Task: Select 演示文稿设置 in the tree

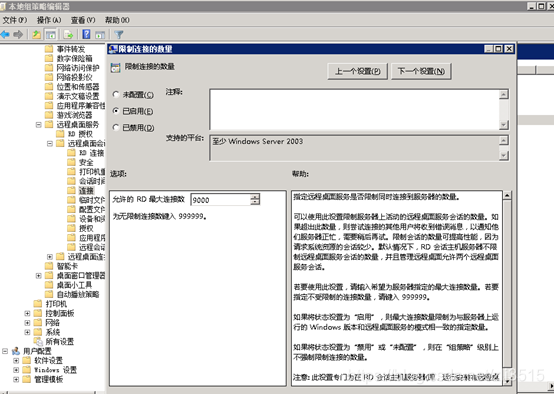Action: (78, 96)
